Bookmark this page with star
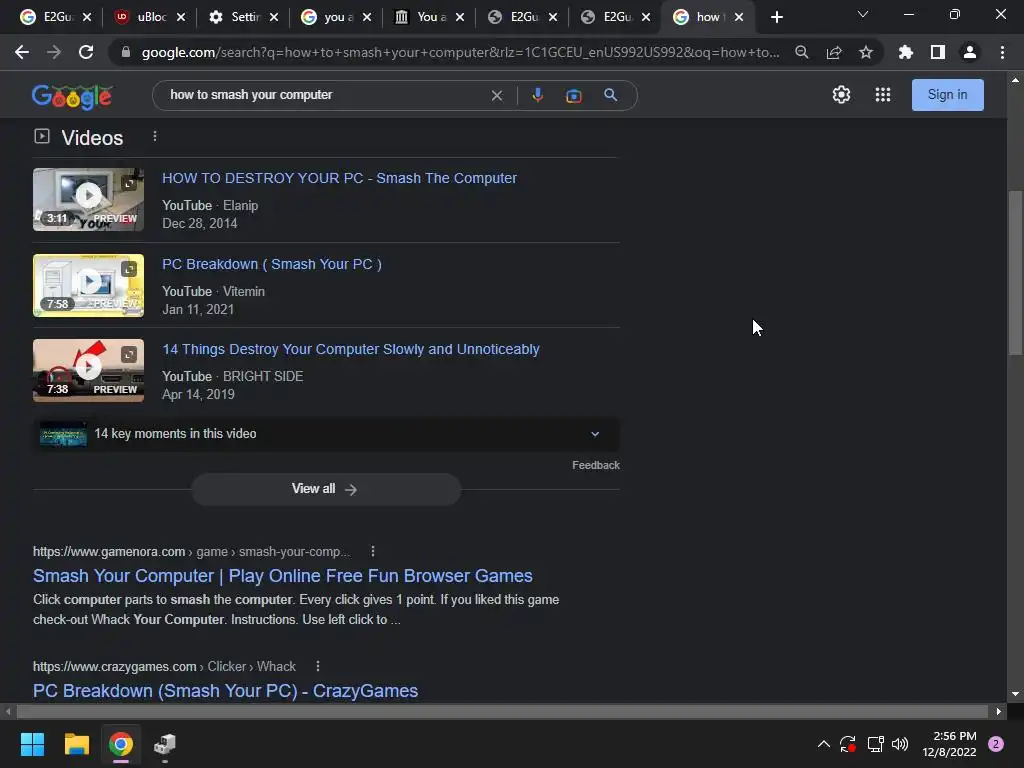1024x768 pixels. [865, 52]
